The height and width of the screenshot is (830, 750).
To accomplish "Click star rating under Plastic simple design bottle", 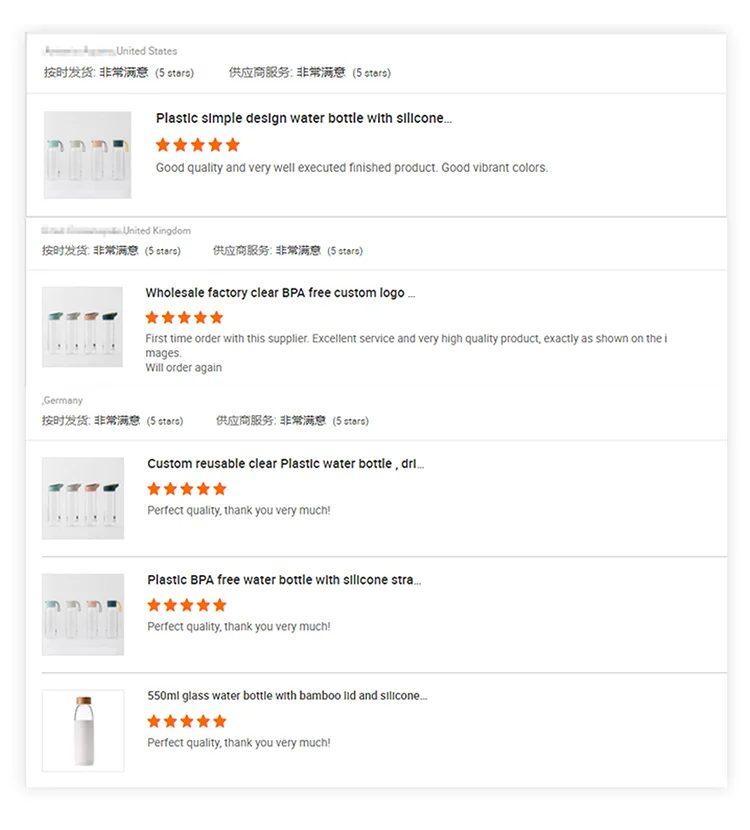I will (198, 145).
